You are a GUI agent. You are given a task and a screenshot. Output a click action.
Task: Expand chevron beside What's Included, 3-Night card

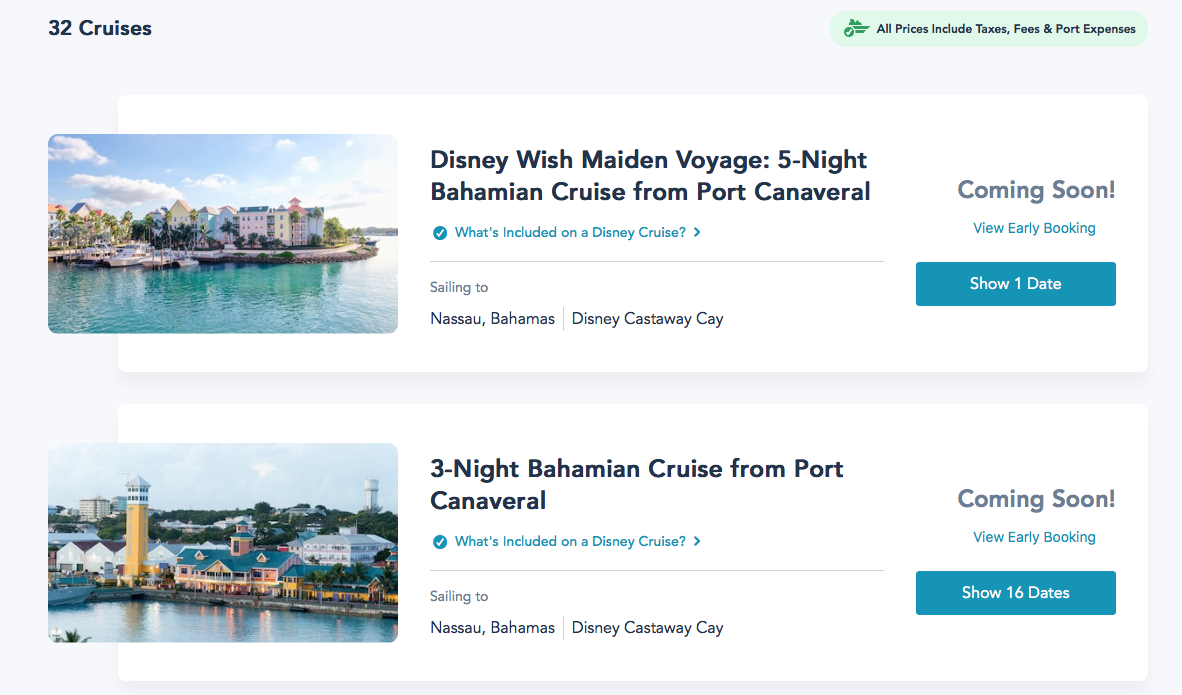[697, 542]
